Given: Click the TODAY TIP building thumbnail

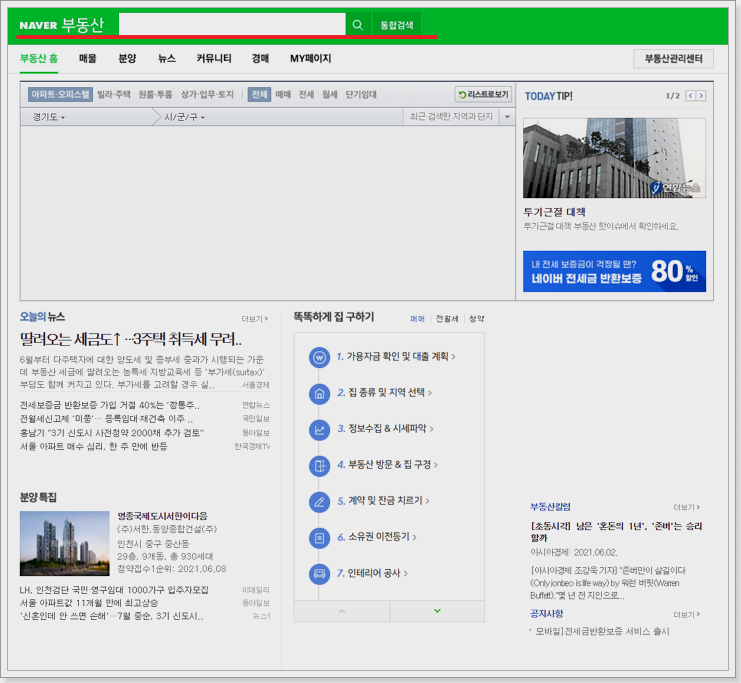Looking at the screenshot, I should click(x=614, y=158).
